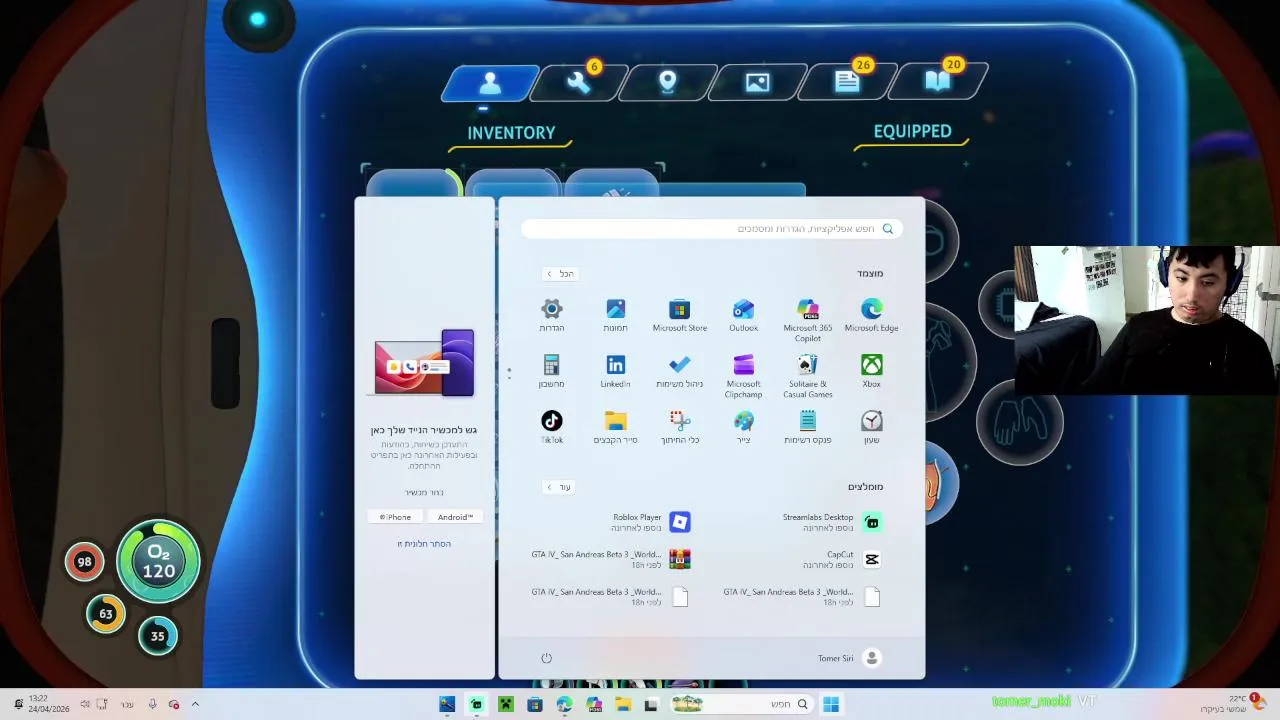Image resolution: width=1280 pixels, height=720 pixels.
Task: Open File Explorer (סייר הקבצים) in Start
Action: pyautogui.click(x=615, y=428)
